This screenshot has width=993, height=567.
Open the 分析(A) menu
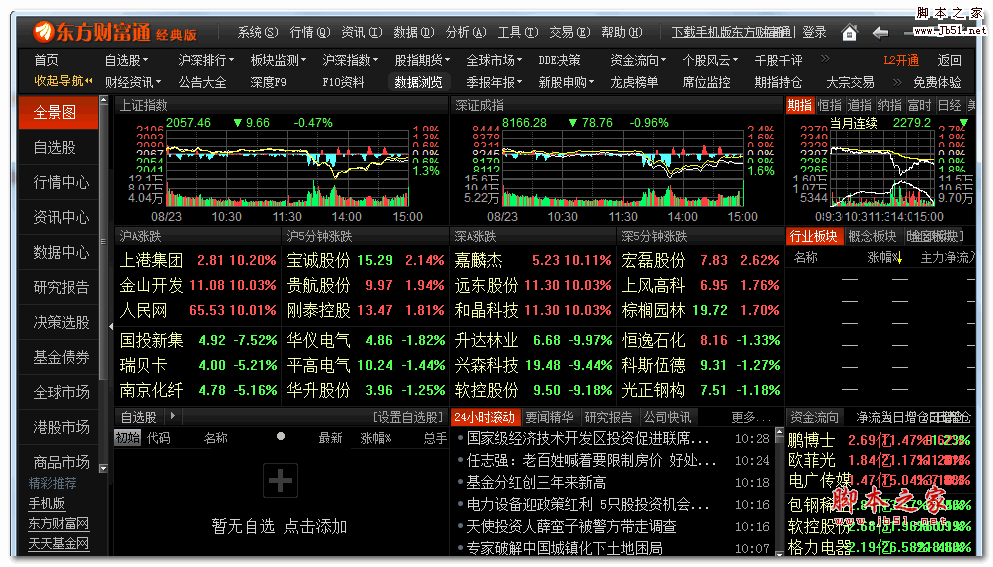[x=465, y=32]
